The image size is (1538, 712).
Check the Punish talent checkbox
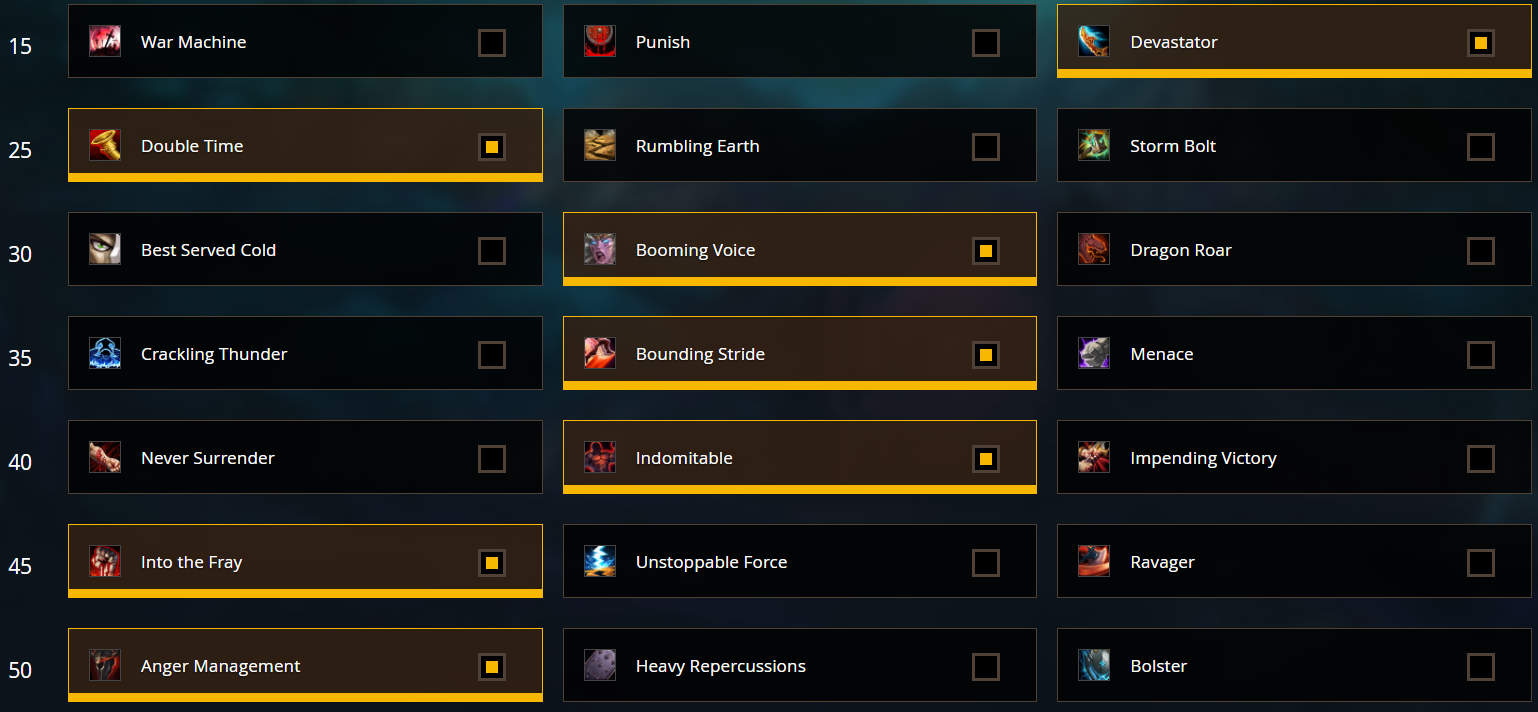pyautogui.click(x=986, y=43)
